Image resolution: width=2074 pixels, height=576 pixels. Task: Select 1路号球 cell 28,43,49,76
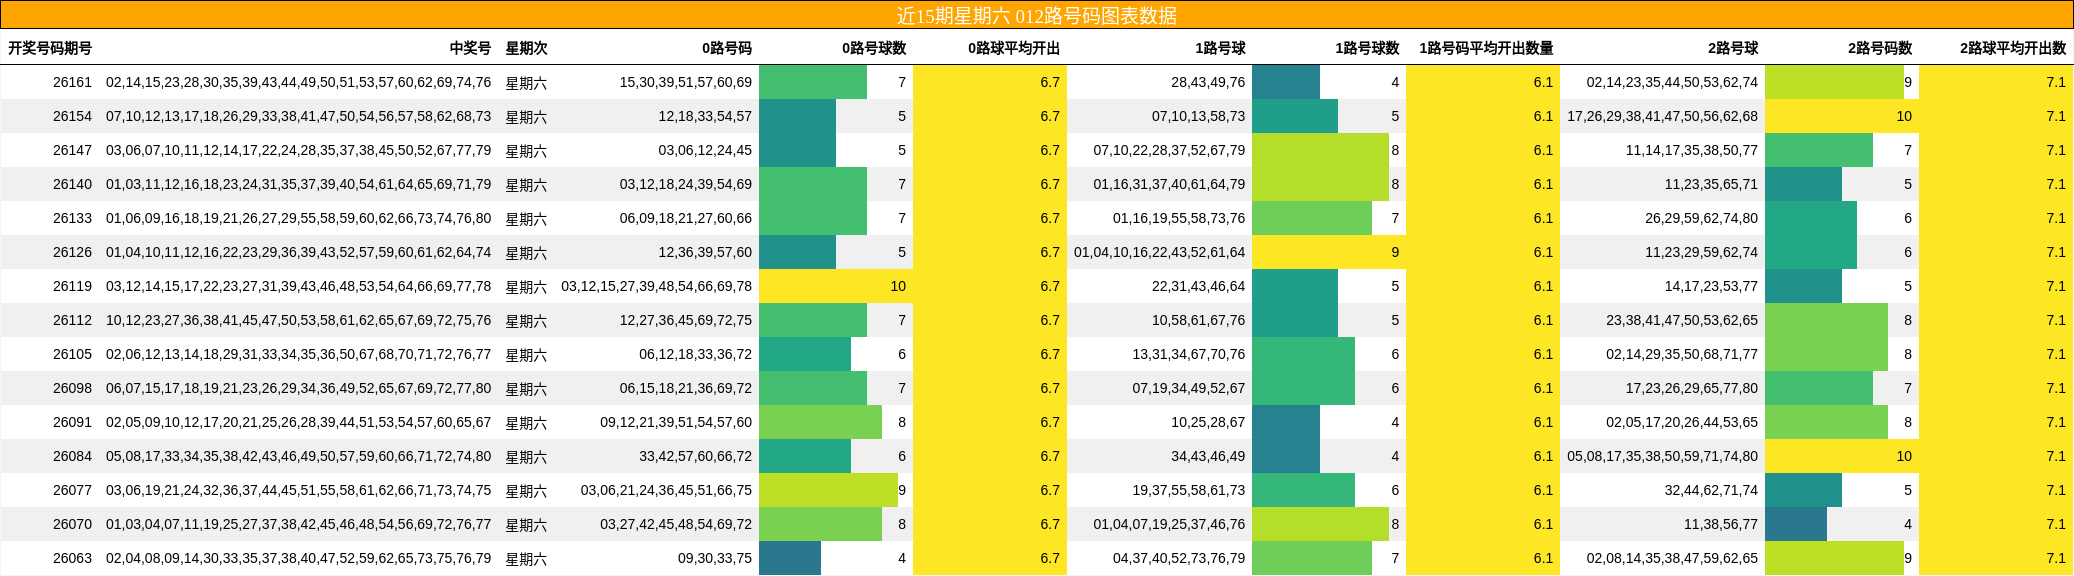coord(1208,82)
